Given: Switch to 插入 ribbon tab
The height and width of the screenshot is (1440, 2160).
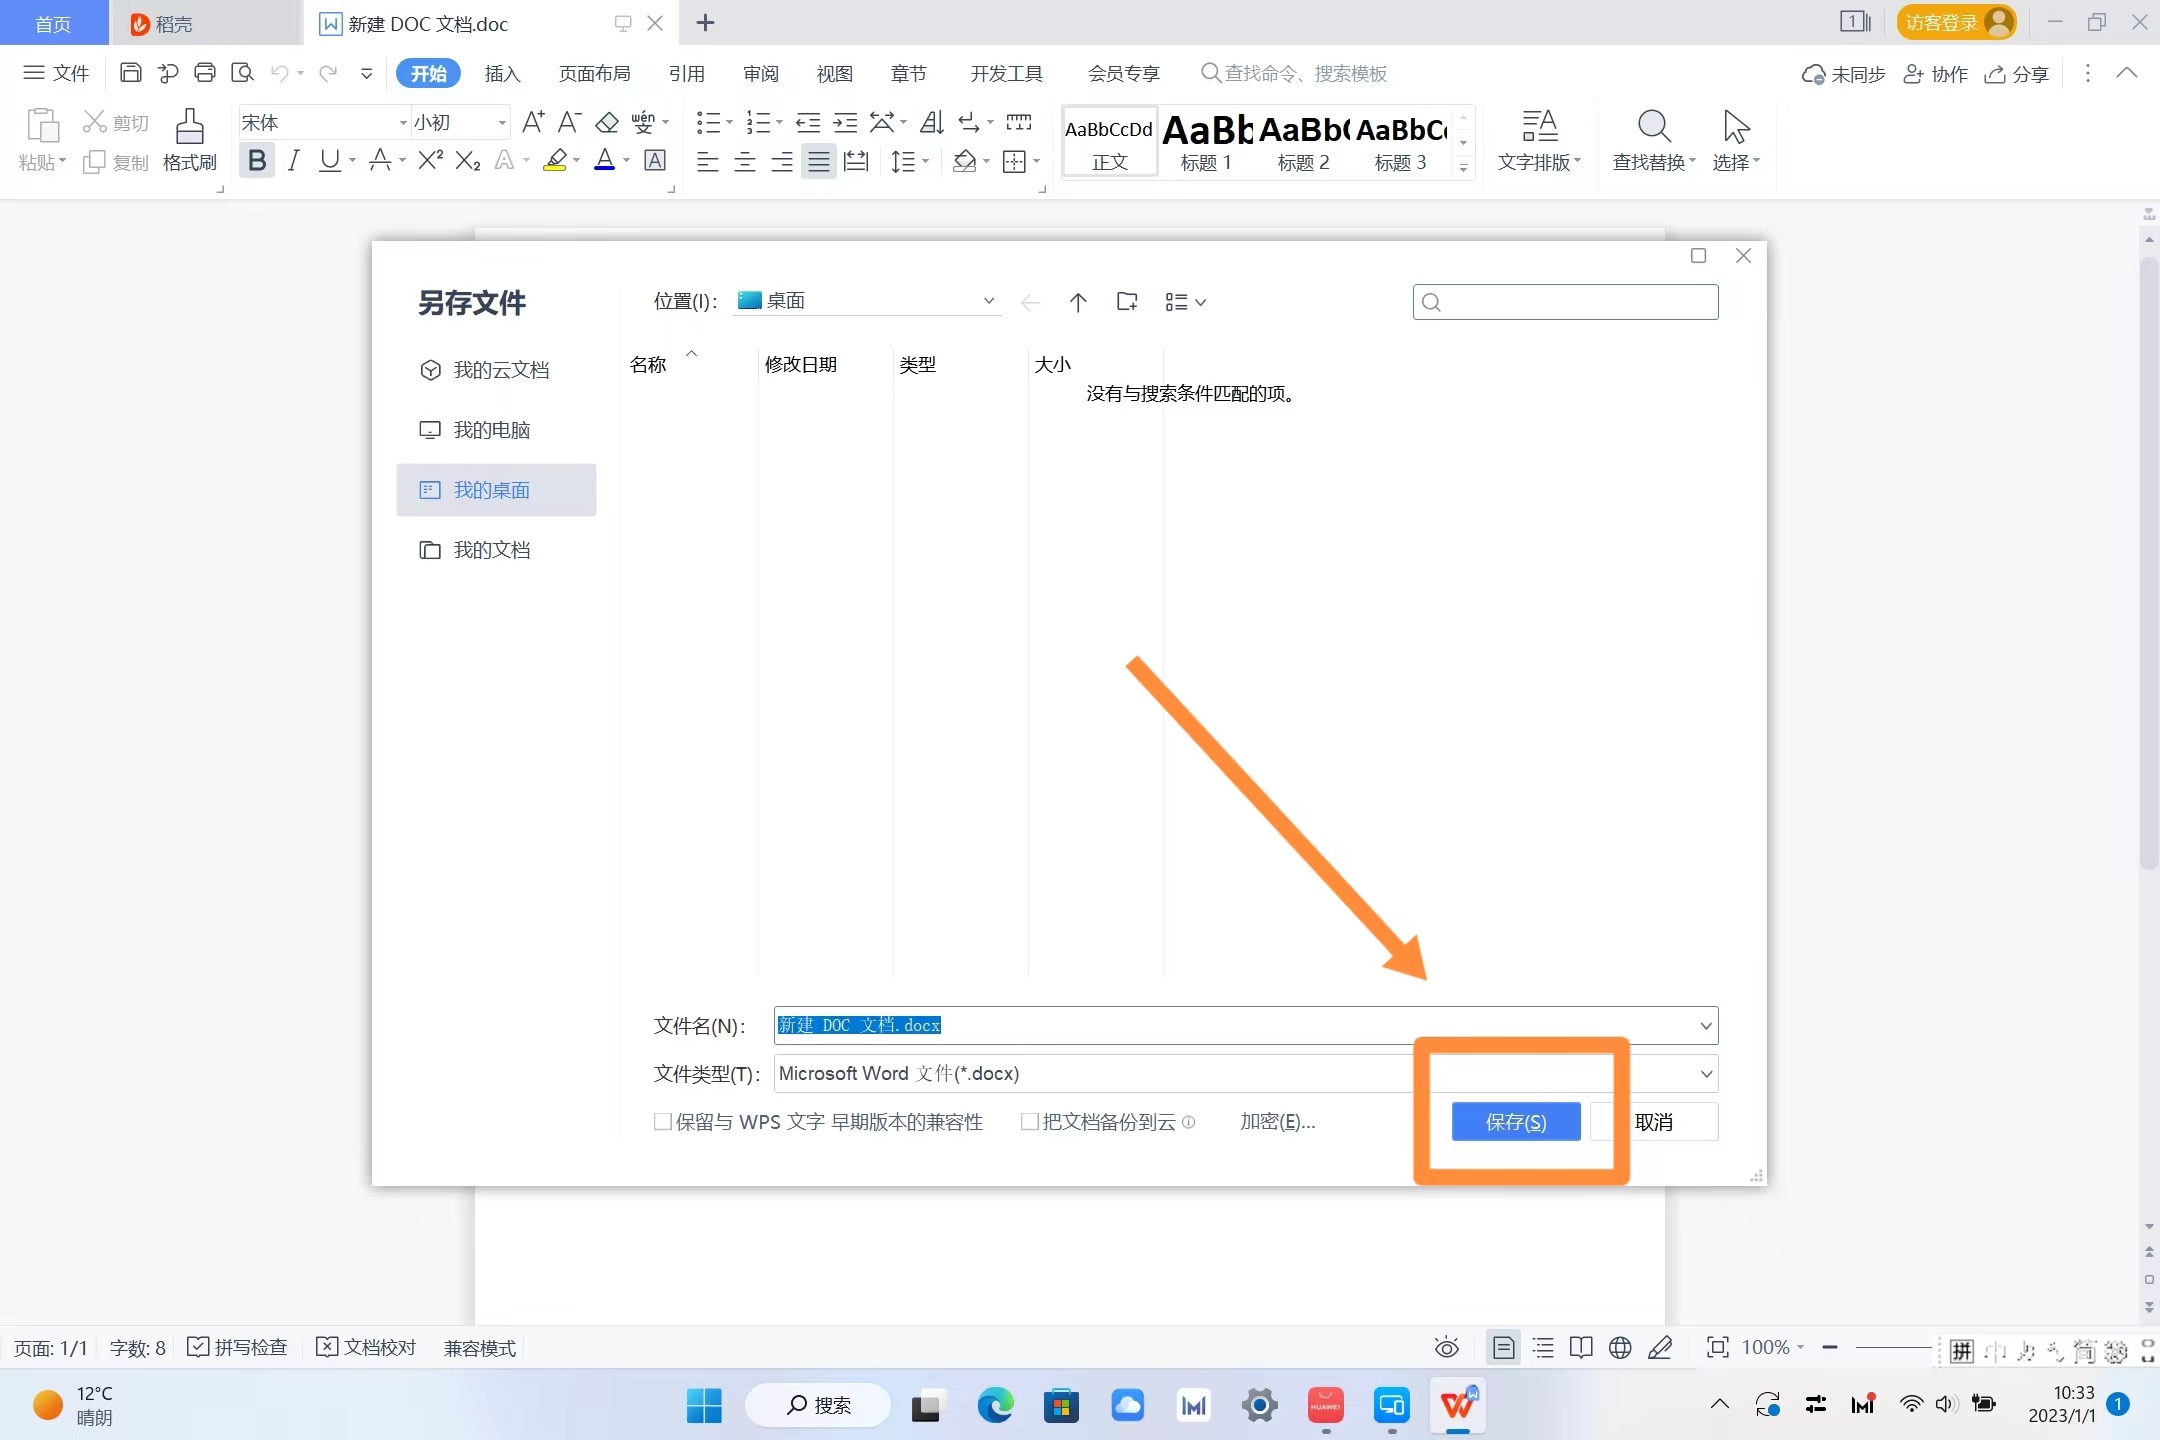Looking at the screenshot, I should pyautogui.click(x=502, y=73).
